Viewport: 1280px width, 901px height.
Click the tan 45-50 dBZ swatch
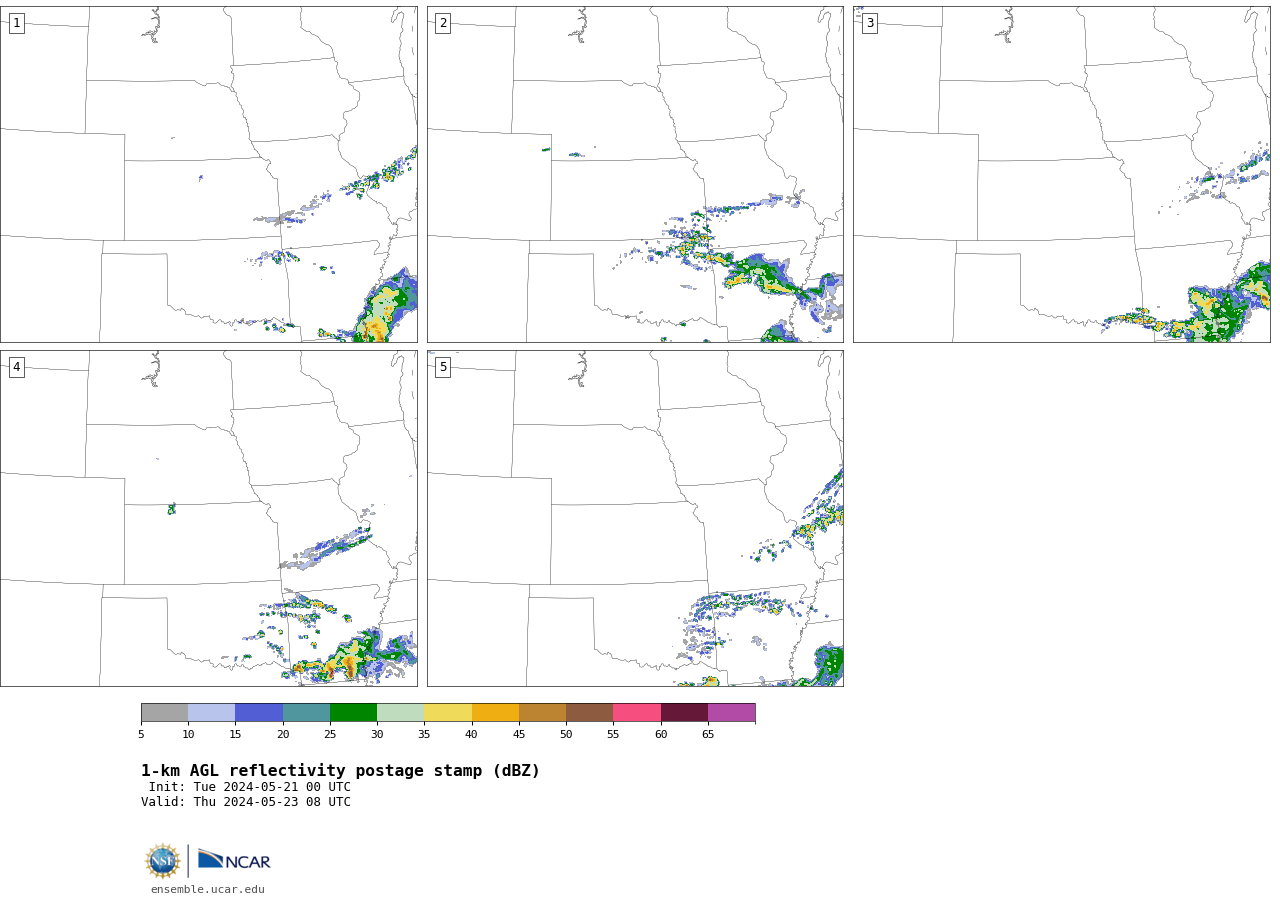click(542, 713)
